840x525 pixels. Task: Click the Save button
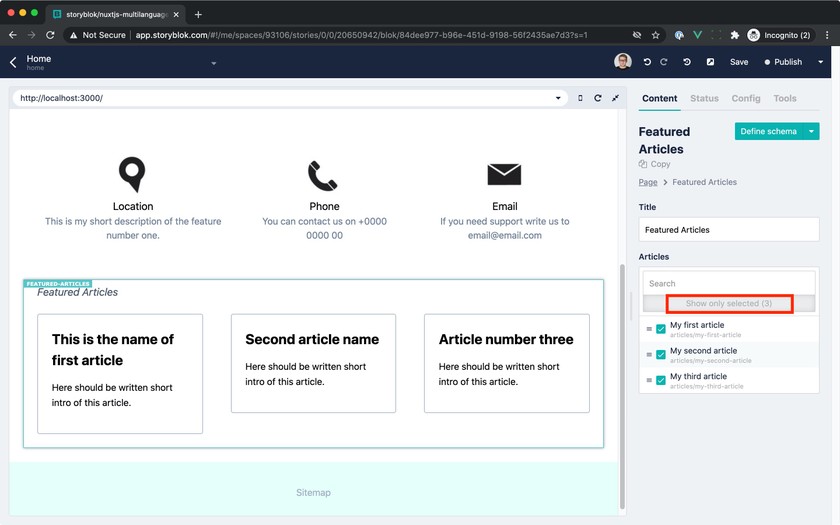tap(739, 62)
